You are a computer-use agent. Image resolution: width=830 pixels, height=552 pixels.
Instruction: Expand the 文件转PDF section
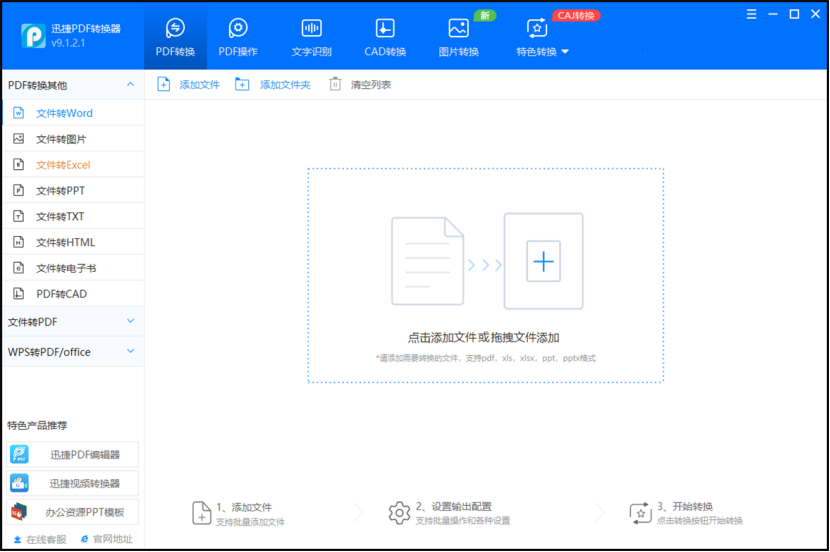point(130,321)
